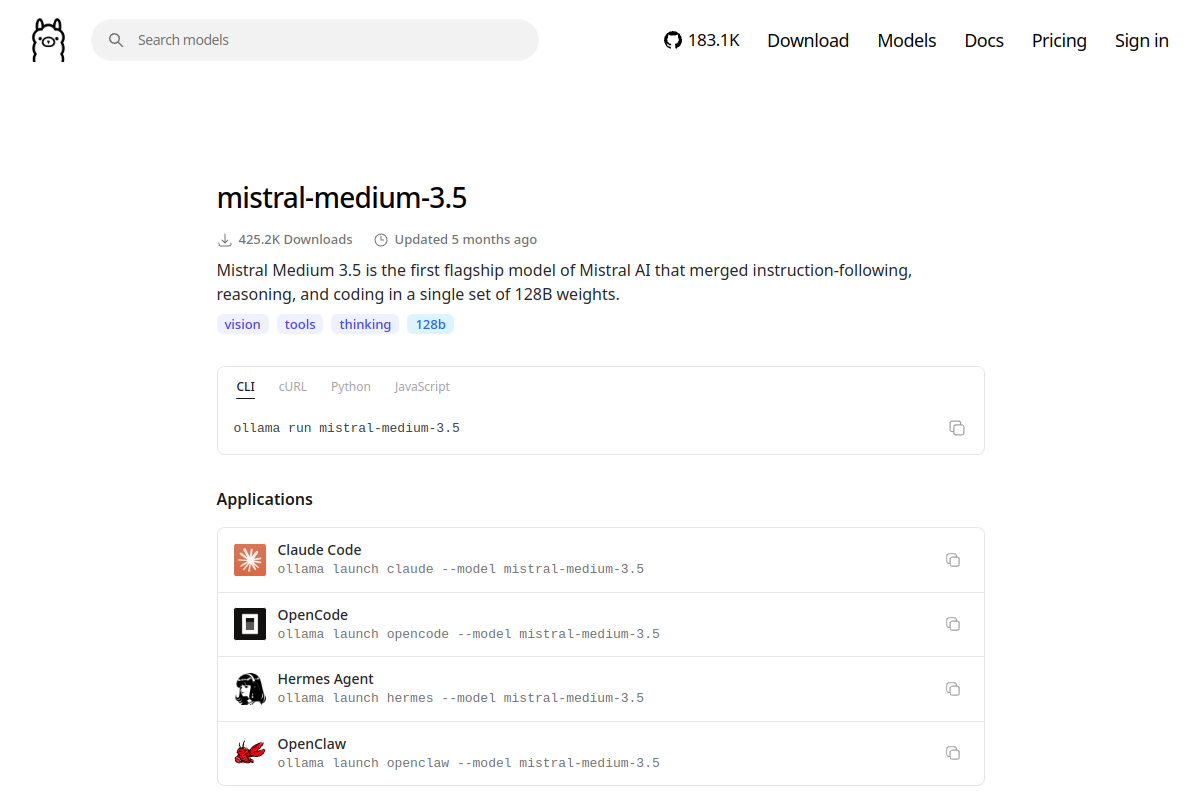Open the Docs page
Image resolution: width=1200 pixels, height=800 pixels.
tap(984, 40)
